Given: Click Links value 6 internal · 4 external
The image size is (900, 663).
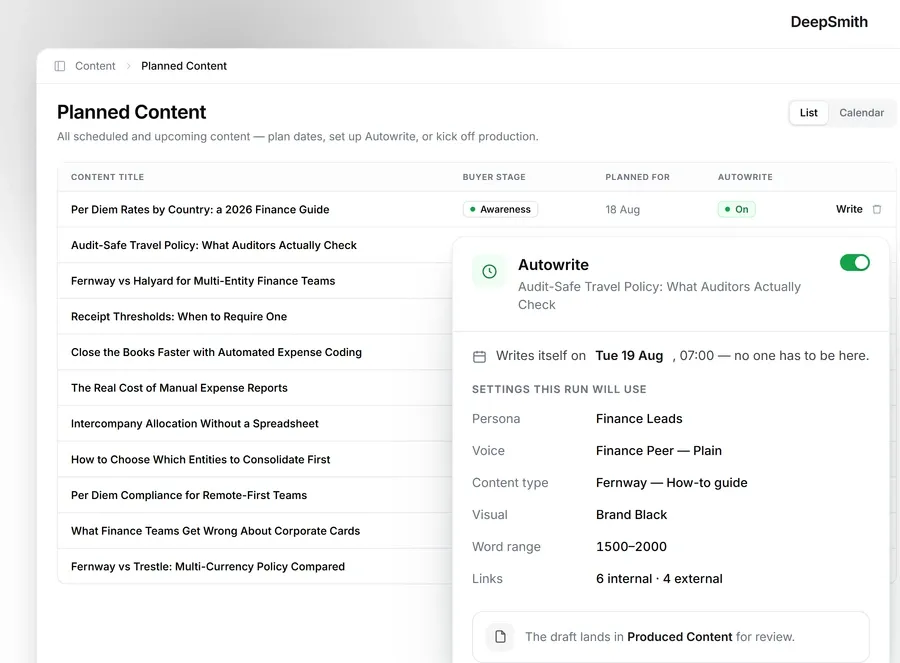Looking at the screenshot, I should click(659, 579).
